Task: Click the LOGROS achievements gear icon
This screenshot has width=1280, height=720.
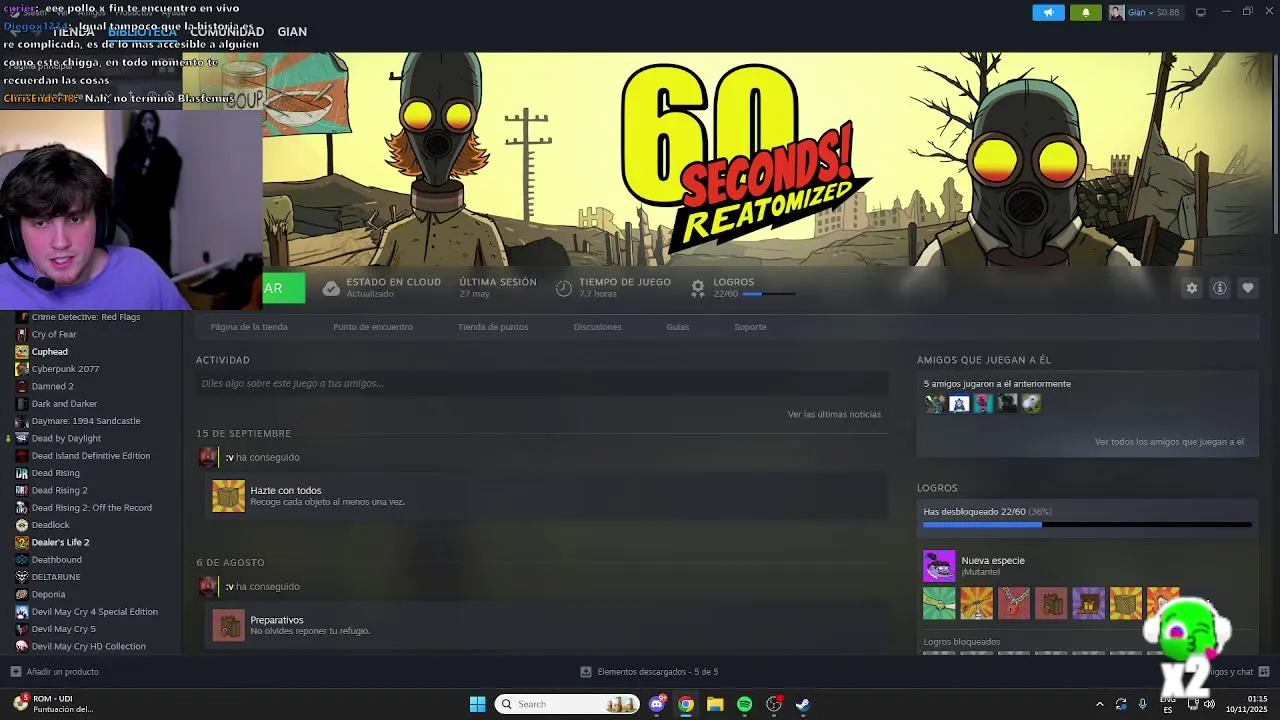Action: click(x=698, y=288)
